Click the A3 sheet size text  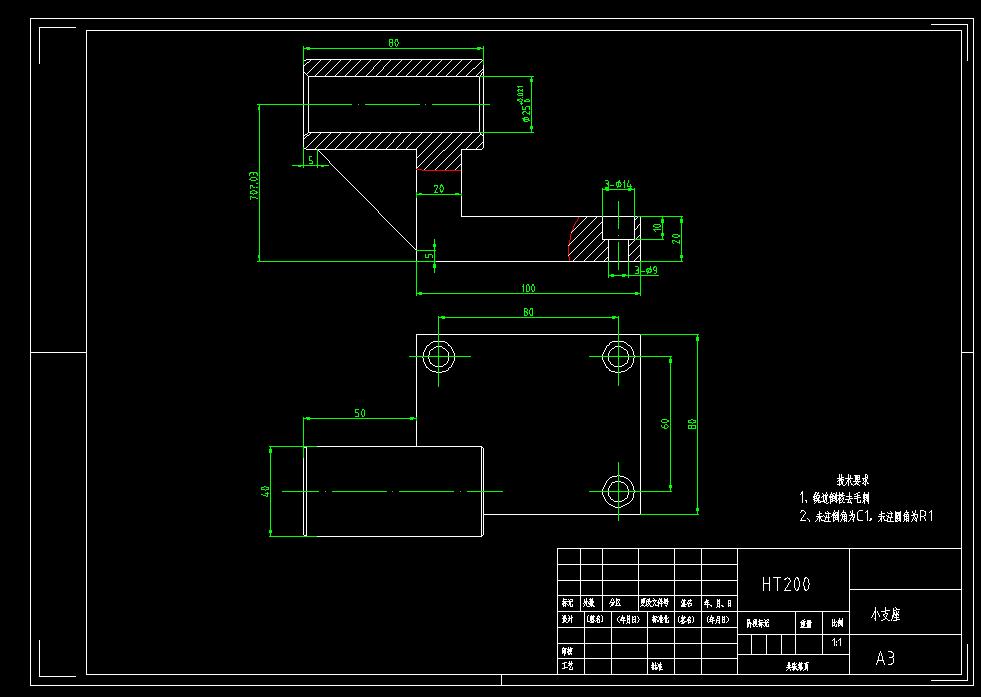click(x=885, y=658)
